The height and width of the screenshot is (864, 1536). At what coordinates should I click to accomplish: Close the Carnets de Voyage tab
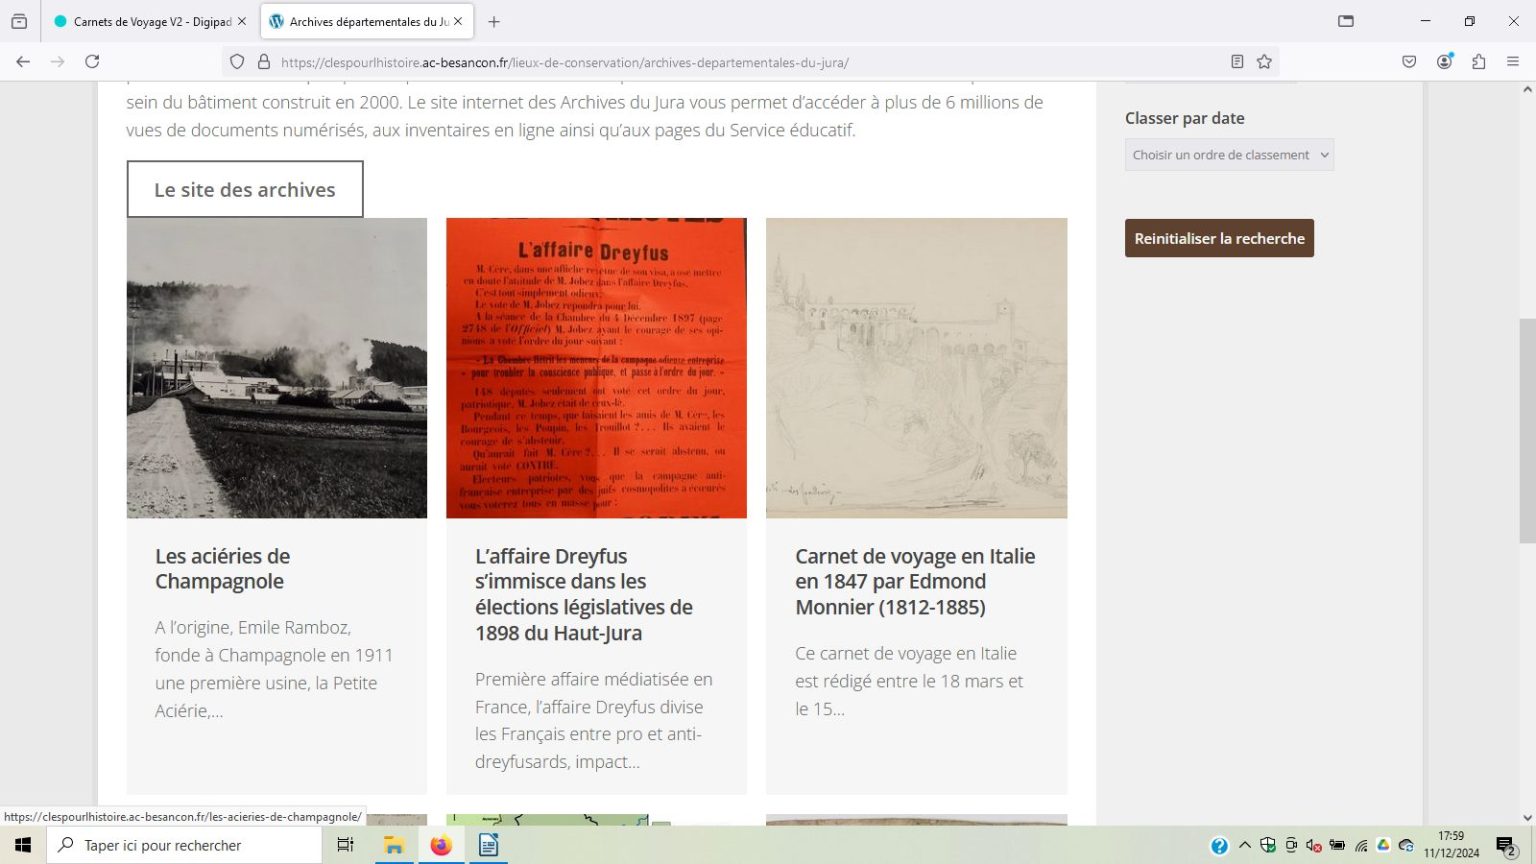(241, 21)
